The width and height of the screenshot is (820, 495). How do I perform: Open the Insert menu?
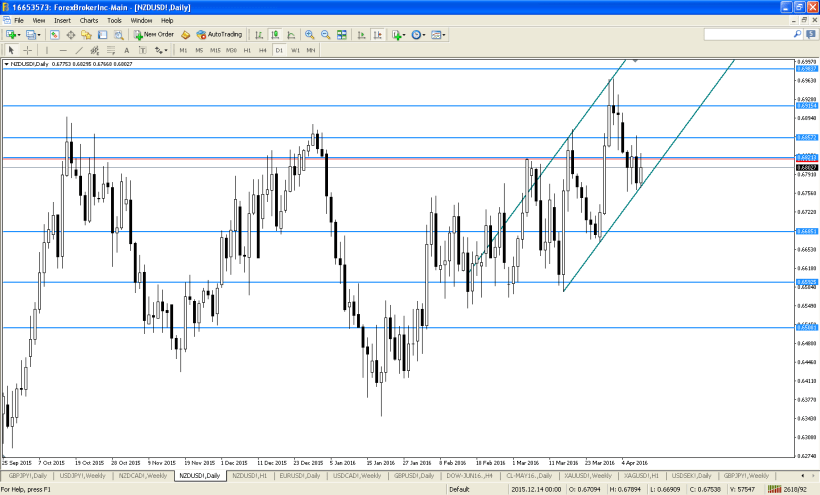[62, 20]
